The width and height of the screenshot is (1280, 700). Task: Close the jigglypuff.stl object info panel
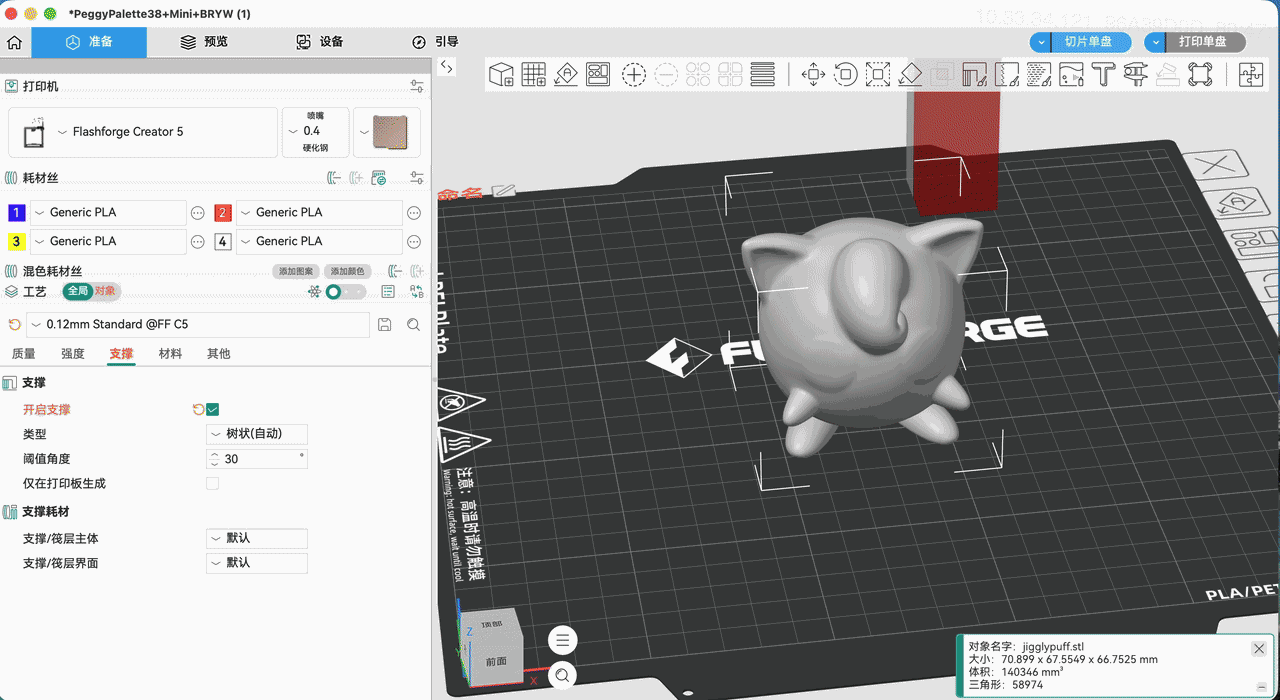point(1259,649)
